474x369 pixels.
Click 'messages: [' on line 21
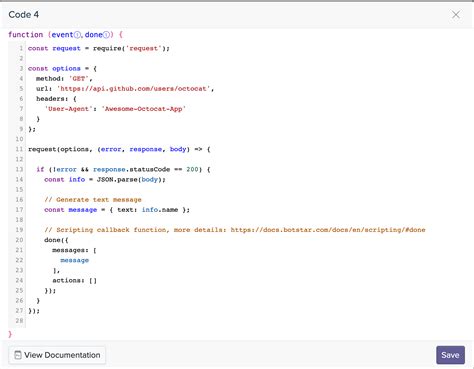tap(74, 250)
